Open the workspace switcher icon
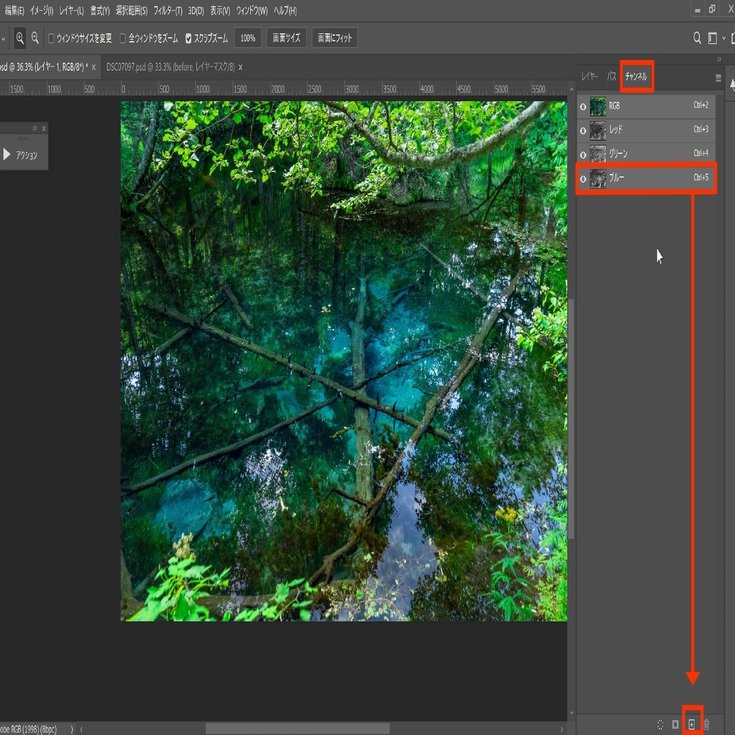Viewport: 735px width, 735px height. tap(712, 38)
